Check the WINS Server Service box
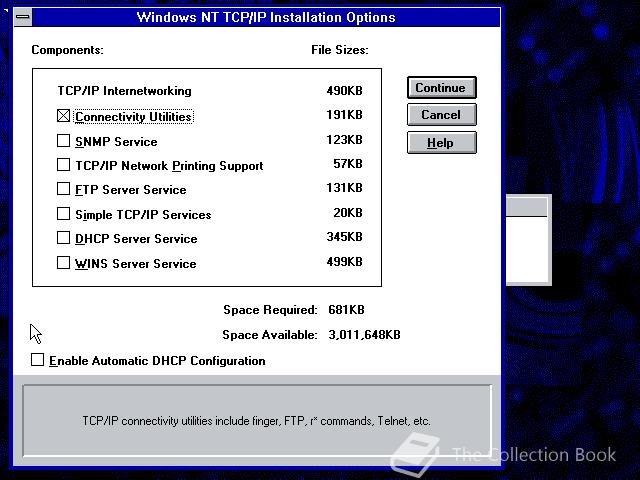Screen dimensions: 640x480 click(64, 262)
